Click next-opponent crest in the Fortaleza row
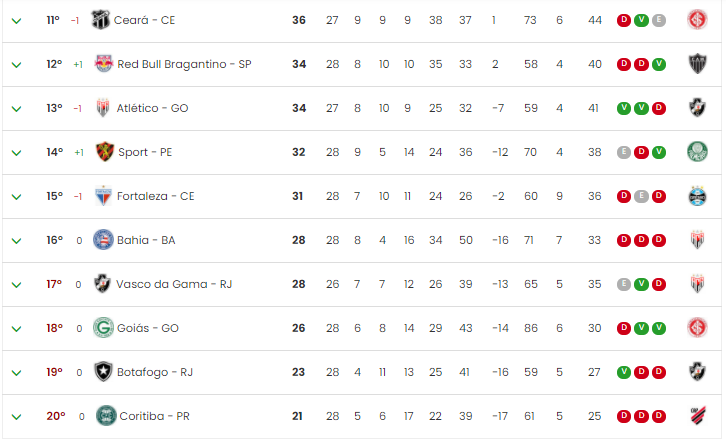Image resolution: width=726 pixels, height=442 pixels. pyautogui.click(x=697, y=196)
